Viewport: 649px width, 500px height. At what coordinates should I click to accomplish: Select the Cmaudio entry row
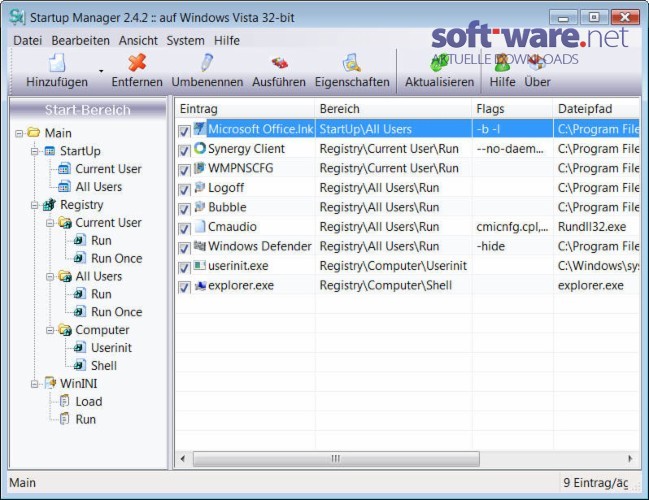tap(408, 227)
